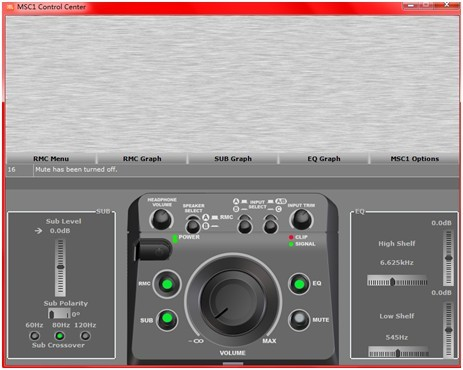This screenshot has width=463, height=370.
Task: Flip the Sub Polarity switch
Action: point(59,314)
